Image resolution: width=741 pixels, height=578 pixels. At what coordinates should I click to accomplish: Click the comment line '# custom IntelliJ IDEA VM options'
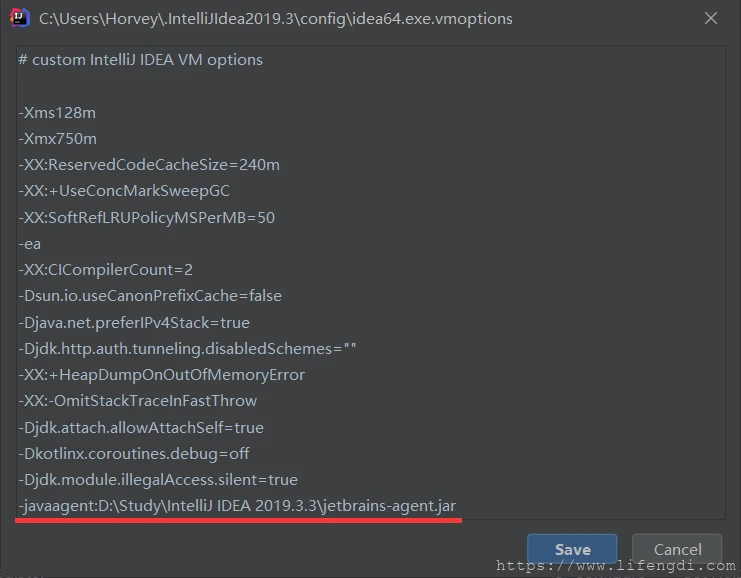coord(140,60)
